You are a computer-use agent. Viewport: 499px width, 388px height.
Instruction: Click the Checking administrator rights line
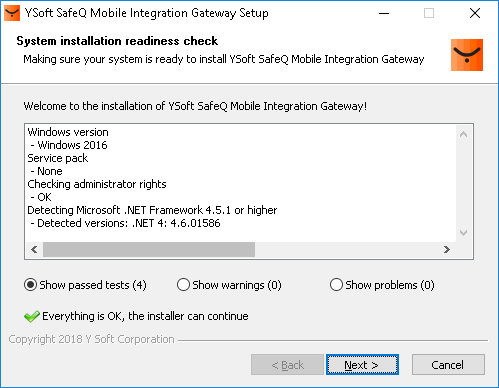coord(97,184)
